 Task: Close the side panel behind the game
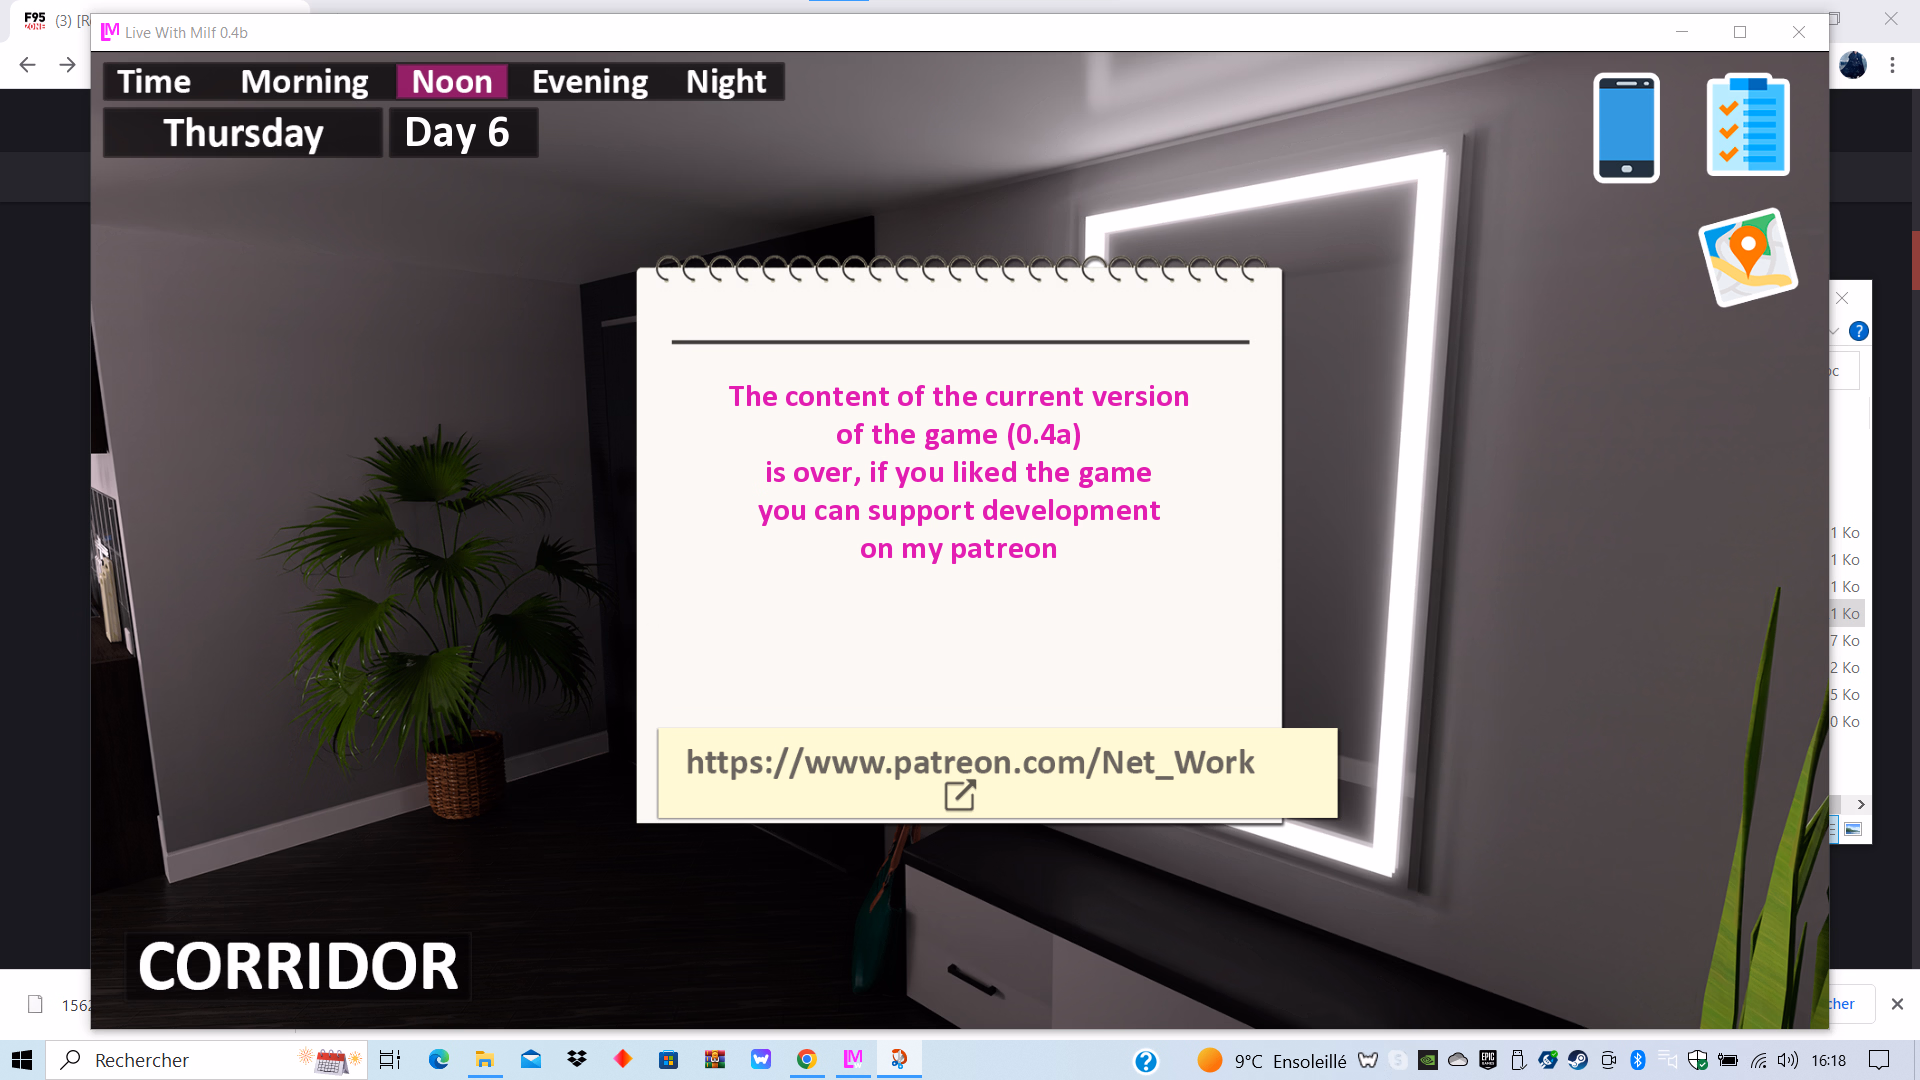1842,298
